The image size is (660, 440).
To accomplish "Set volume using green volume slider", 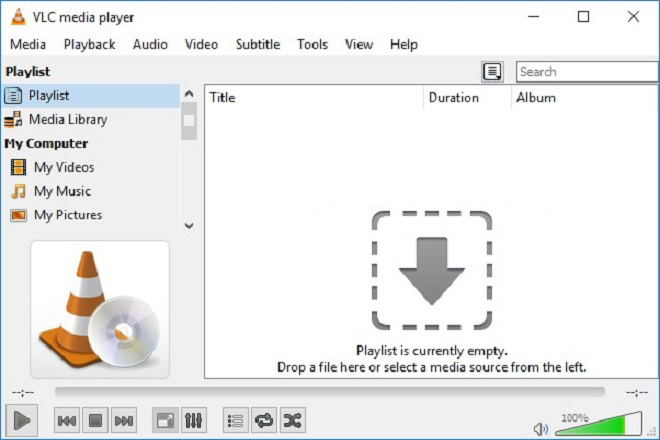I will (x=598, y=424).
